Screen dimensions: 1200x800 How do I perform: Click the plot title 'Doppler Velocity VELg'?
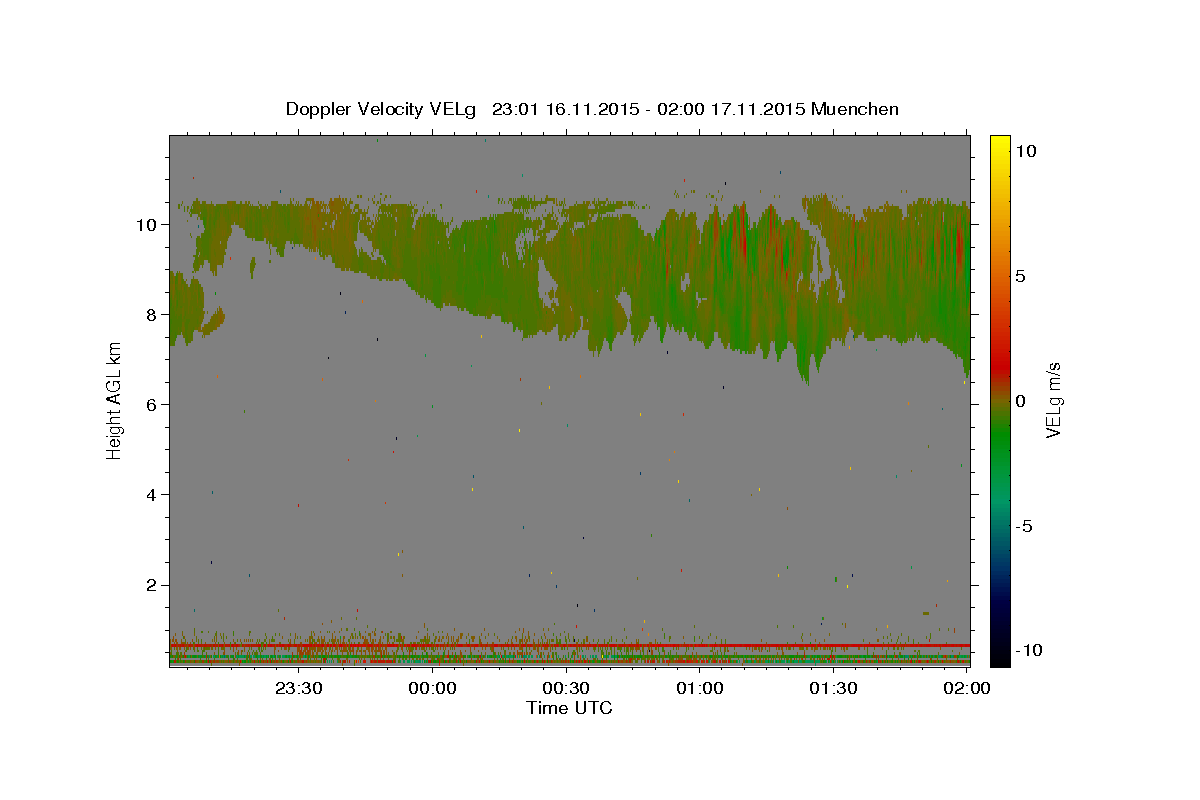381,109
